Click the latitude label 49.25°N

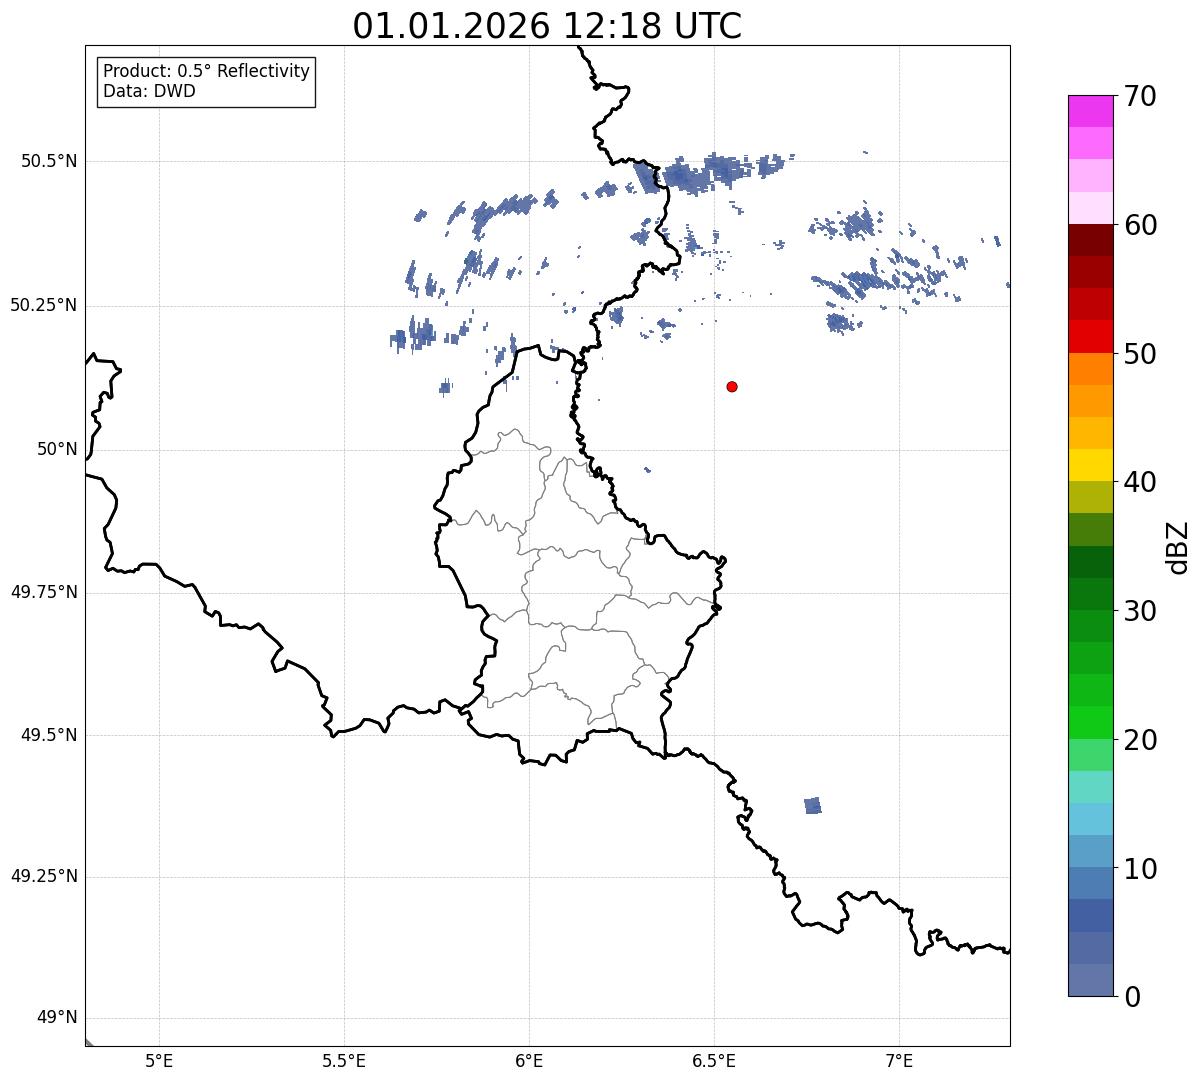pos(43,876)
